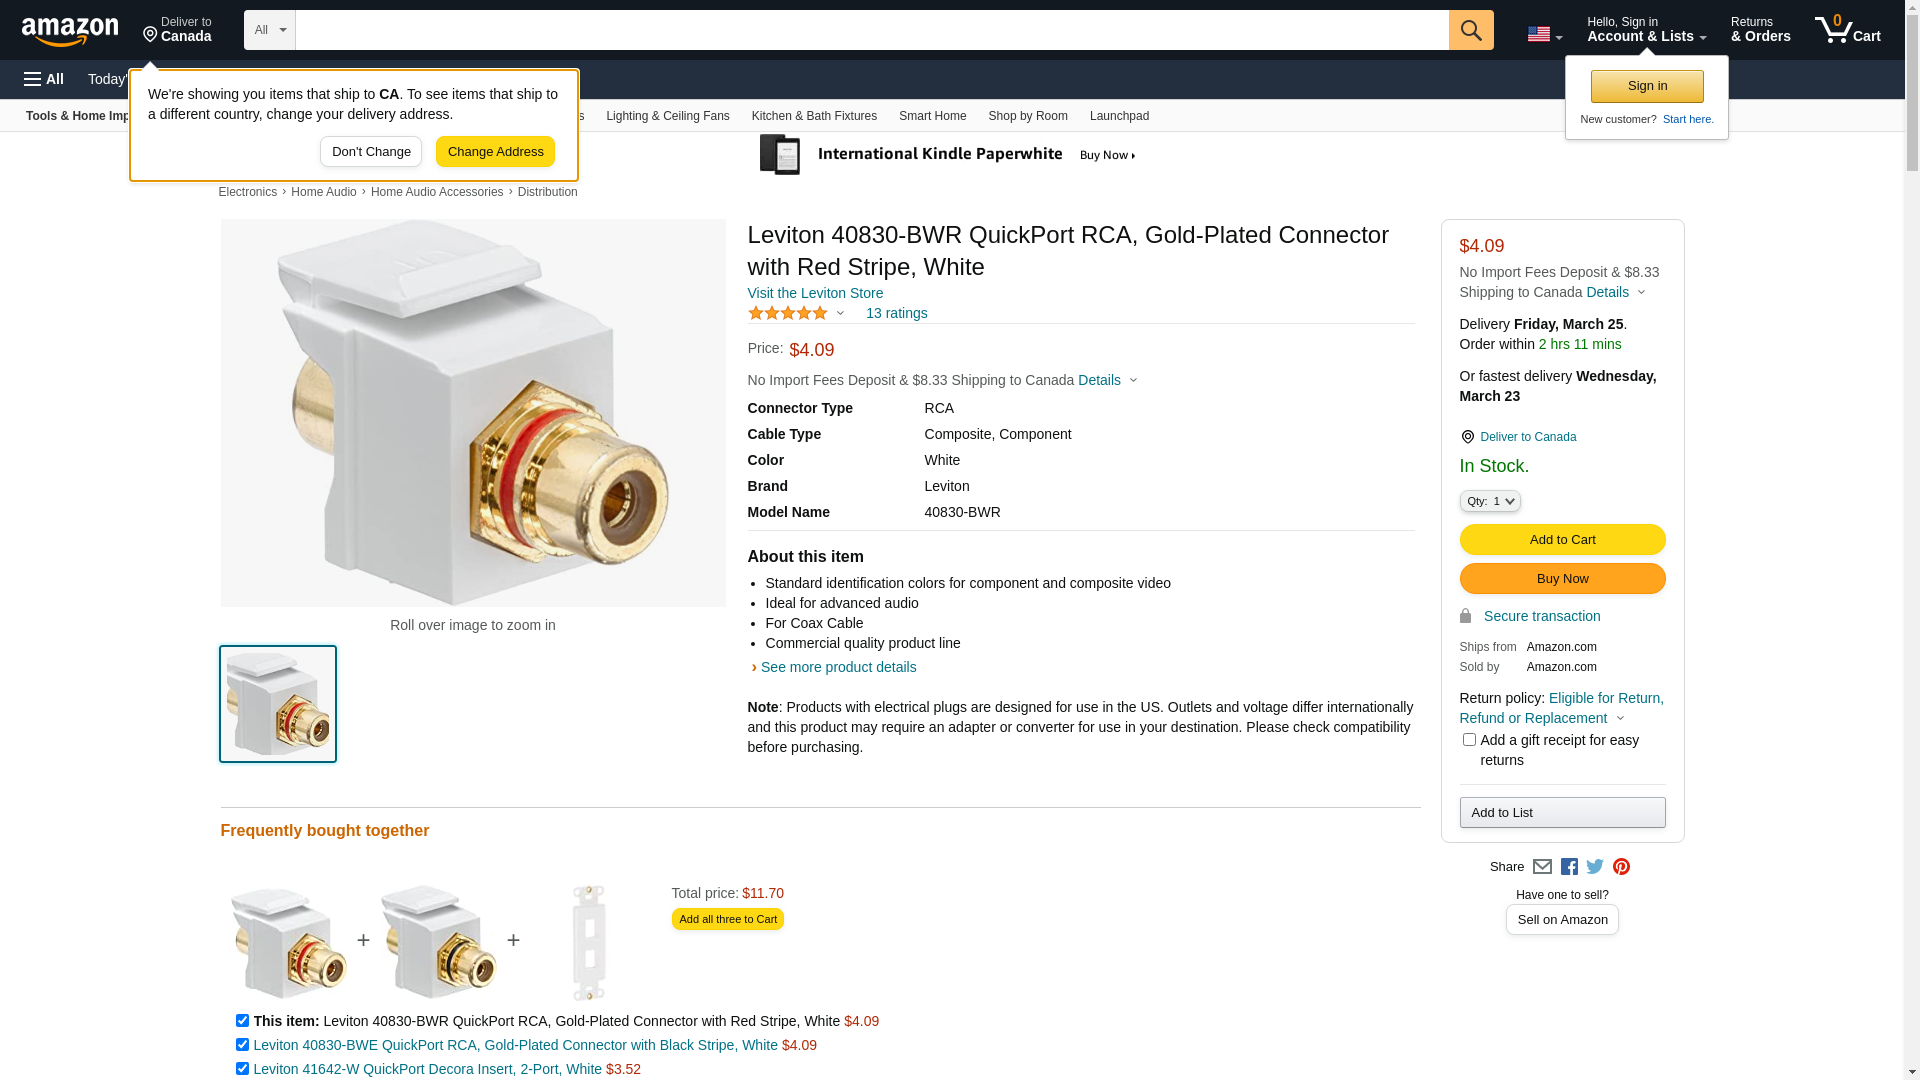Click the Add to Cart button

[x=1562, y=540]
